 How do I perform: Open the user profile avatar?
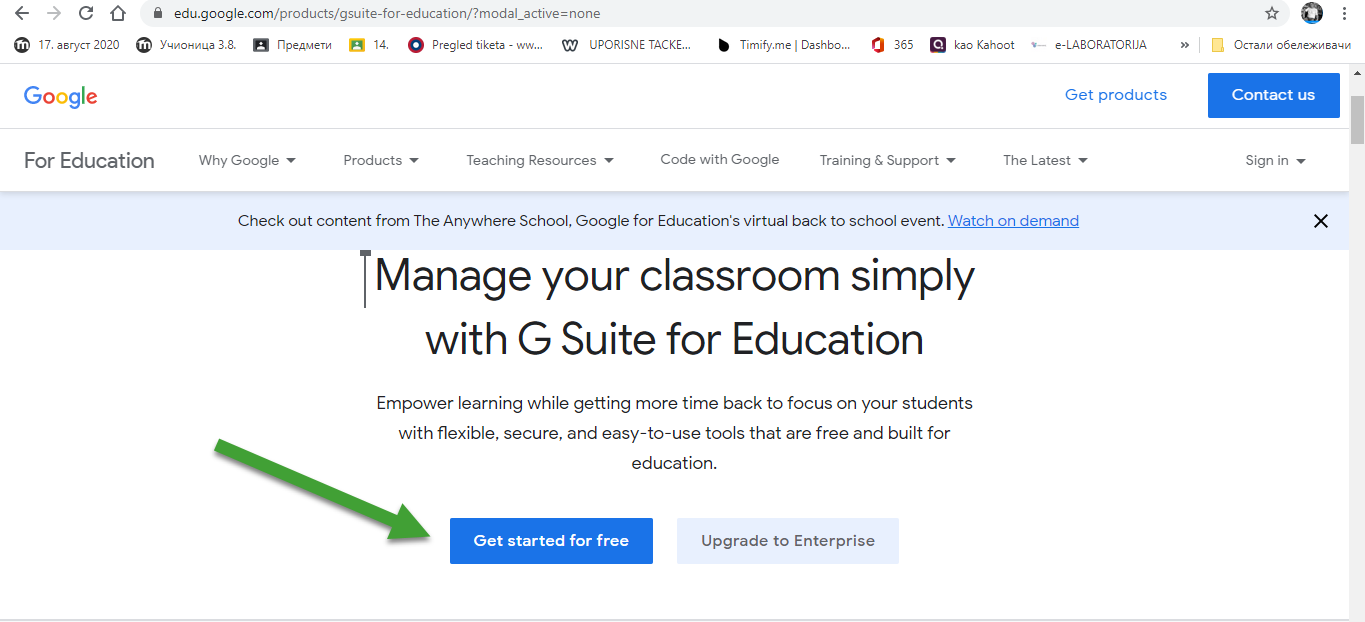click(1311, 14)
